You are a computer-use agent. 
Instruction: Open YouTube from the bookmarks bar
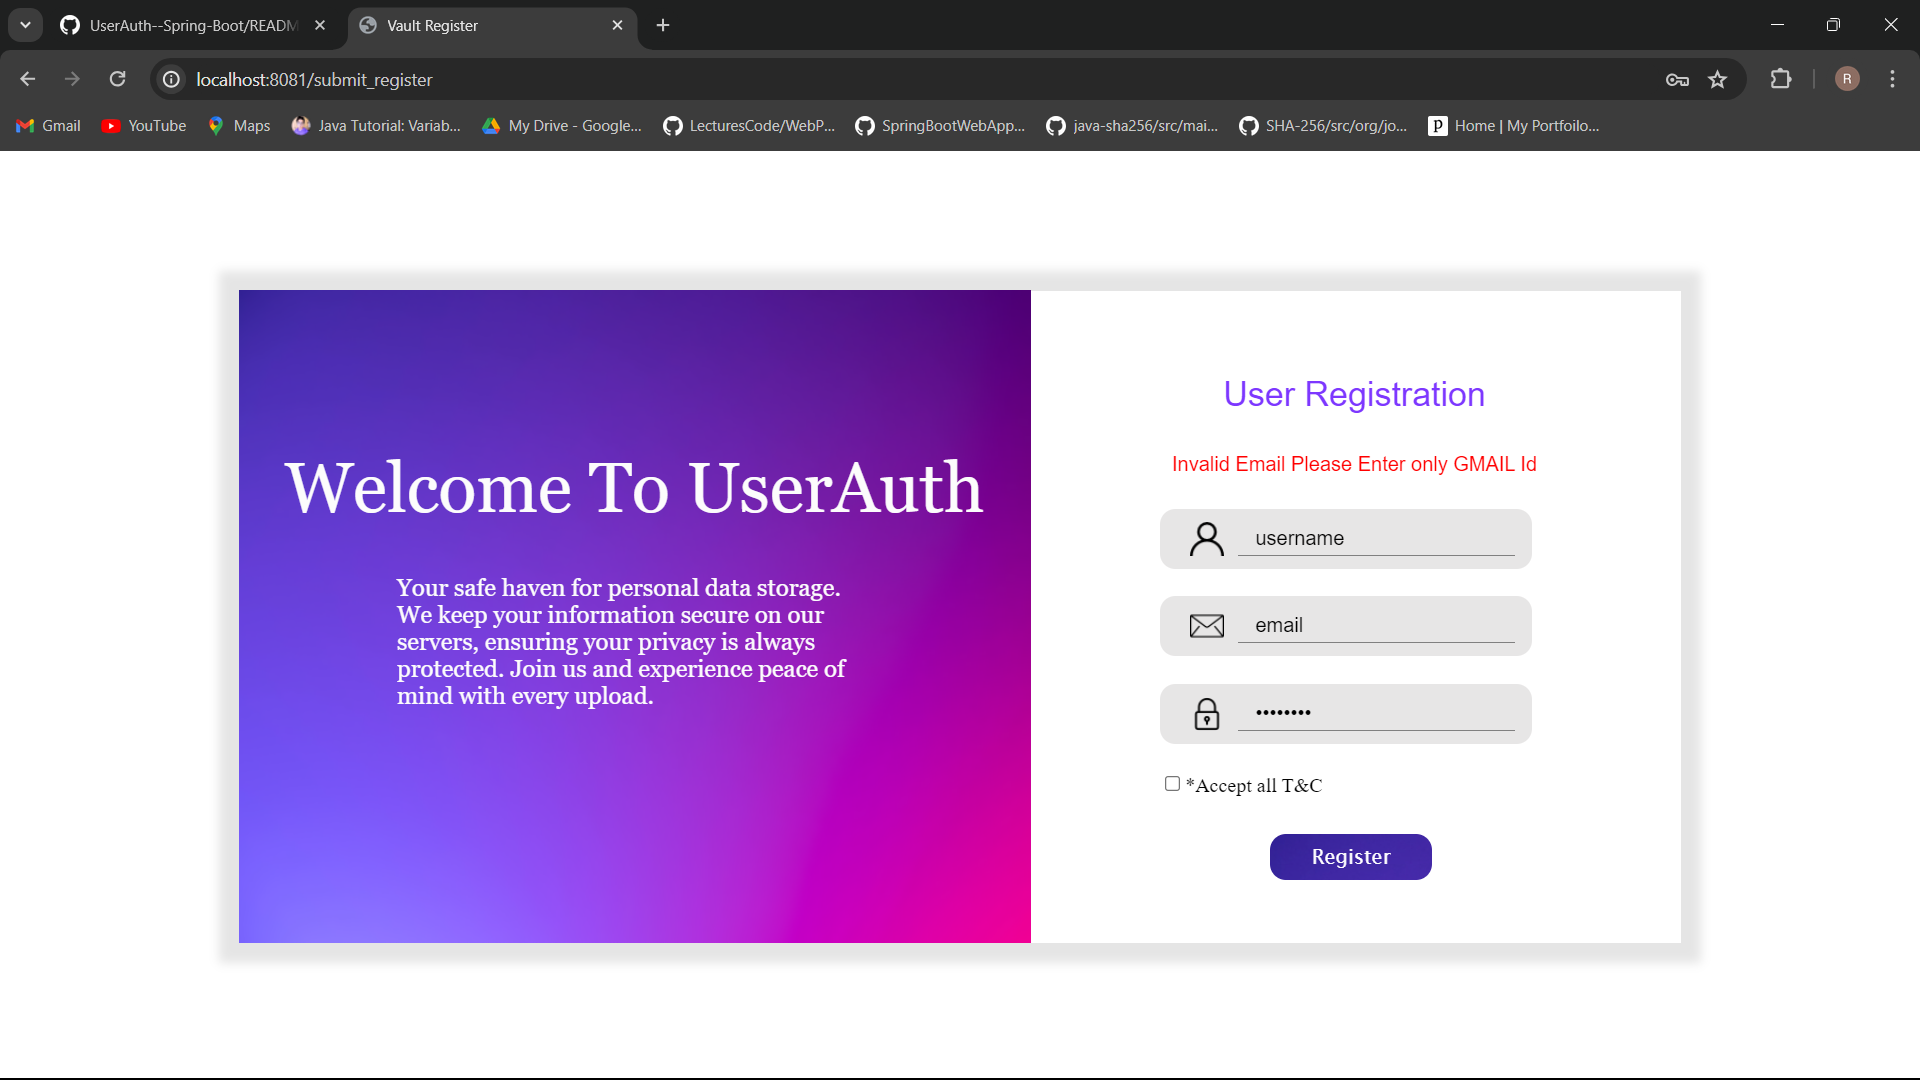point(143,125)
